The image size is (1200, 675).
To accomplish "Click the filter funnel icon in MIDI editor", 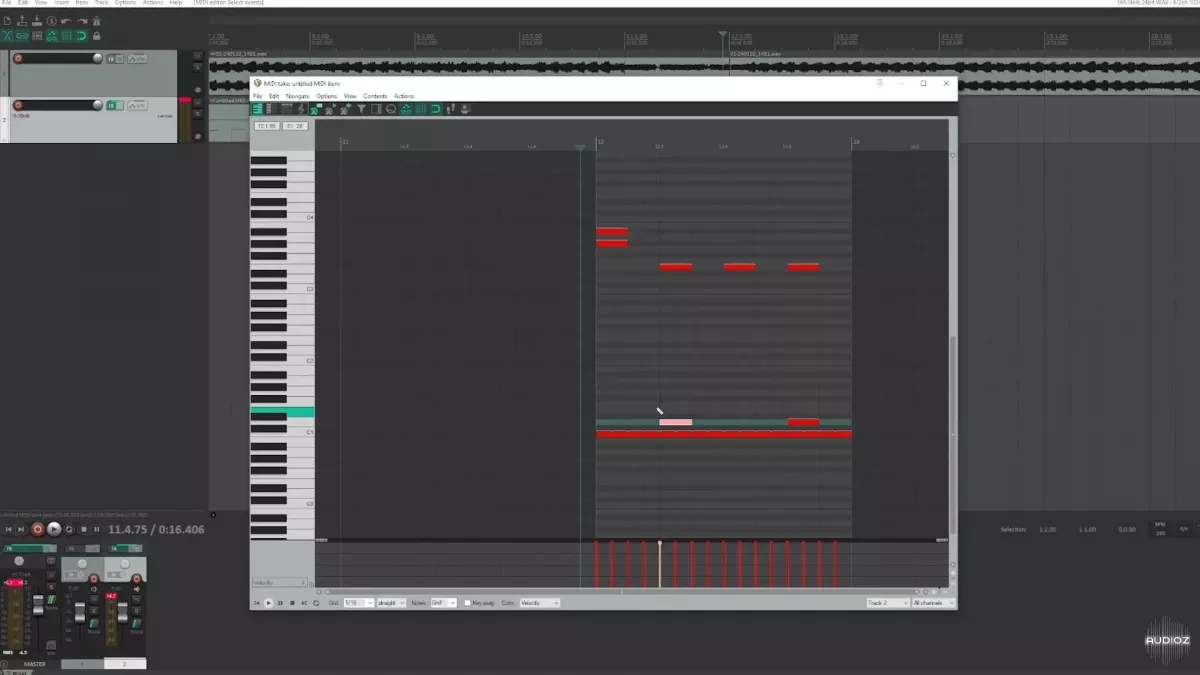I will click(x=361, y=109).
